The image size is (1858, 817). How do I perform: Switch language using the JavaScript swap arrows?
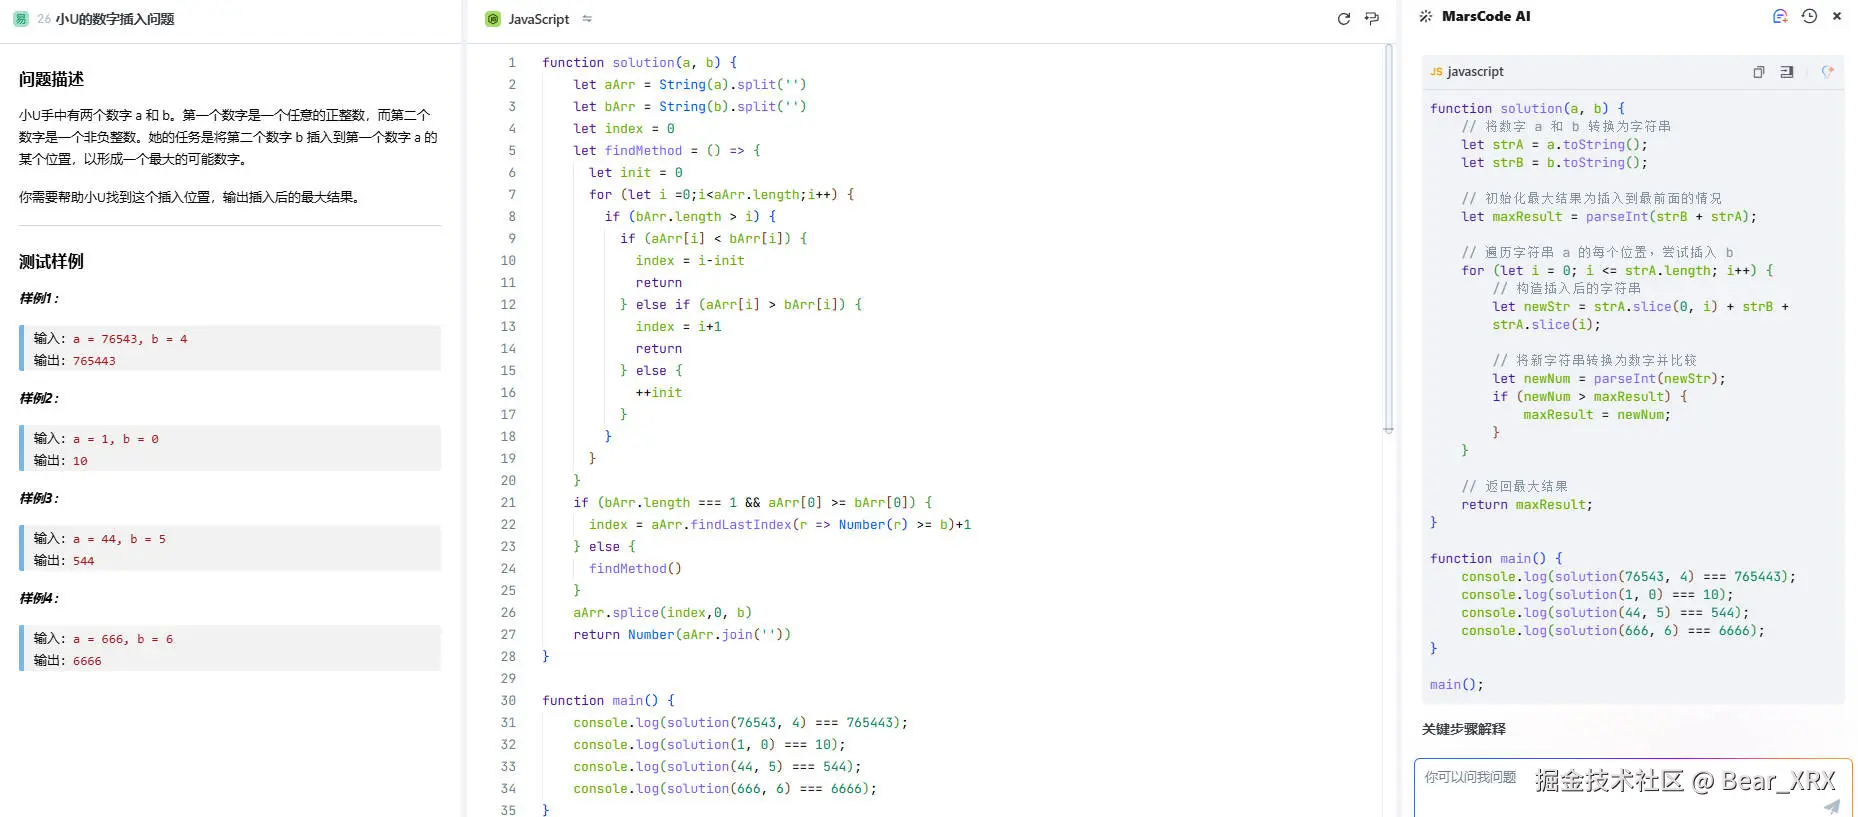pos(587,19)
